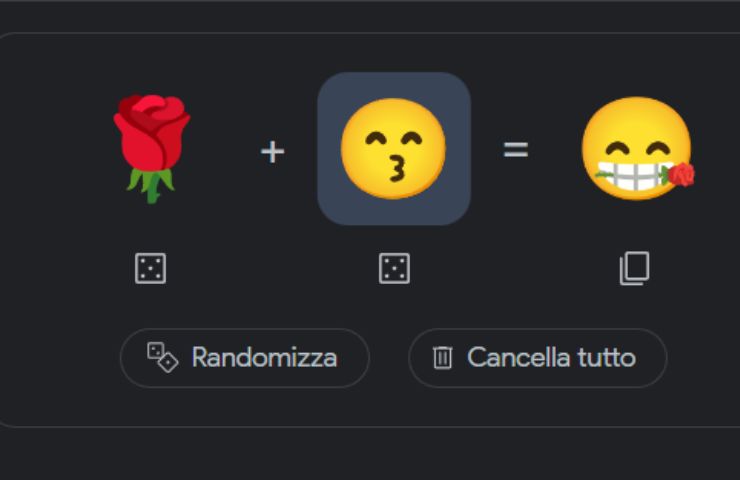The image size is (740, 480).
Task: Click the green stem of the rose emoji
Action: pos(151,185)
